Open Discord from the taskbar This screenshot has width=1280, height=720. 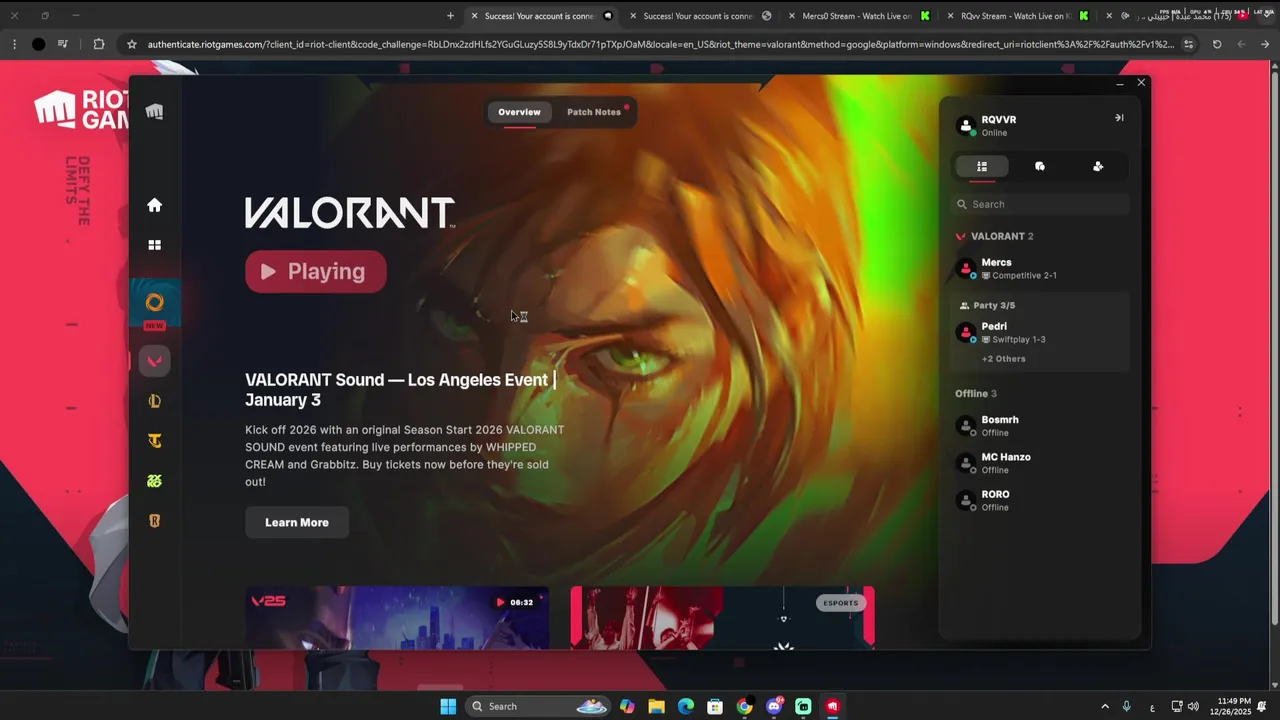[x=774, y=707]
